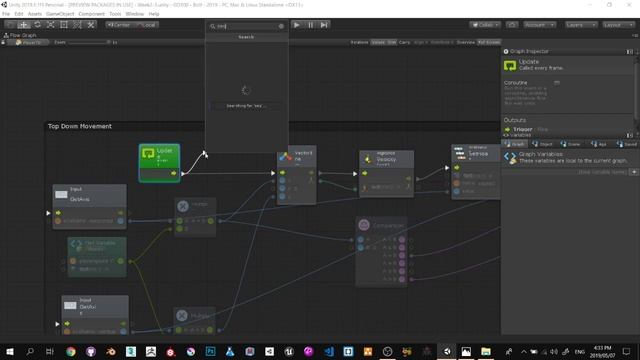Open the Align dropdown in graph toolbar
The height and width of the screenshot is (360, 640).
[420, 42]
